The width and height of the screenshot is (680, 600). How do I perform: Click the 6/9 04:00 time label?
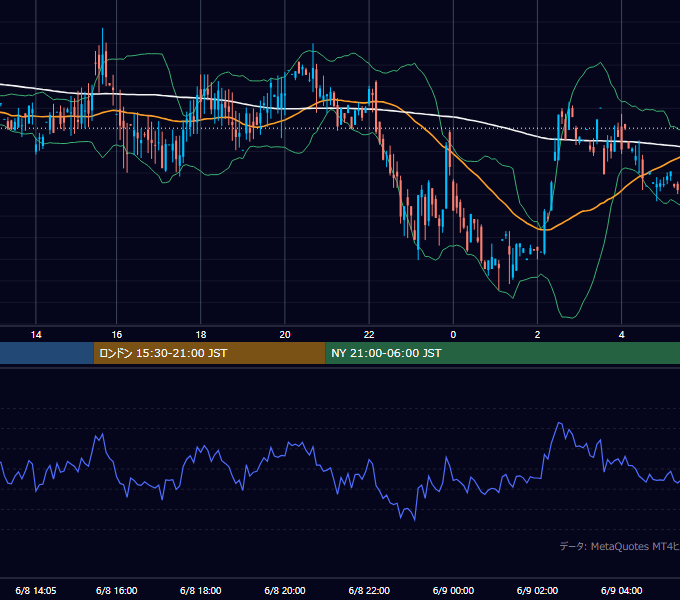pos(621,590)
